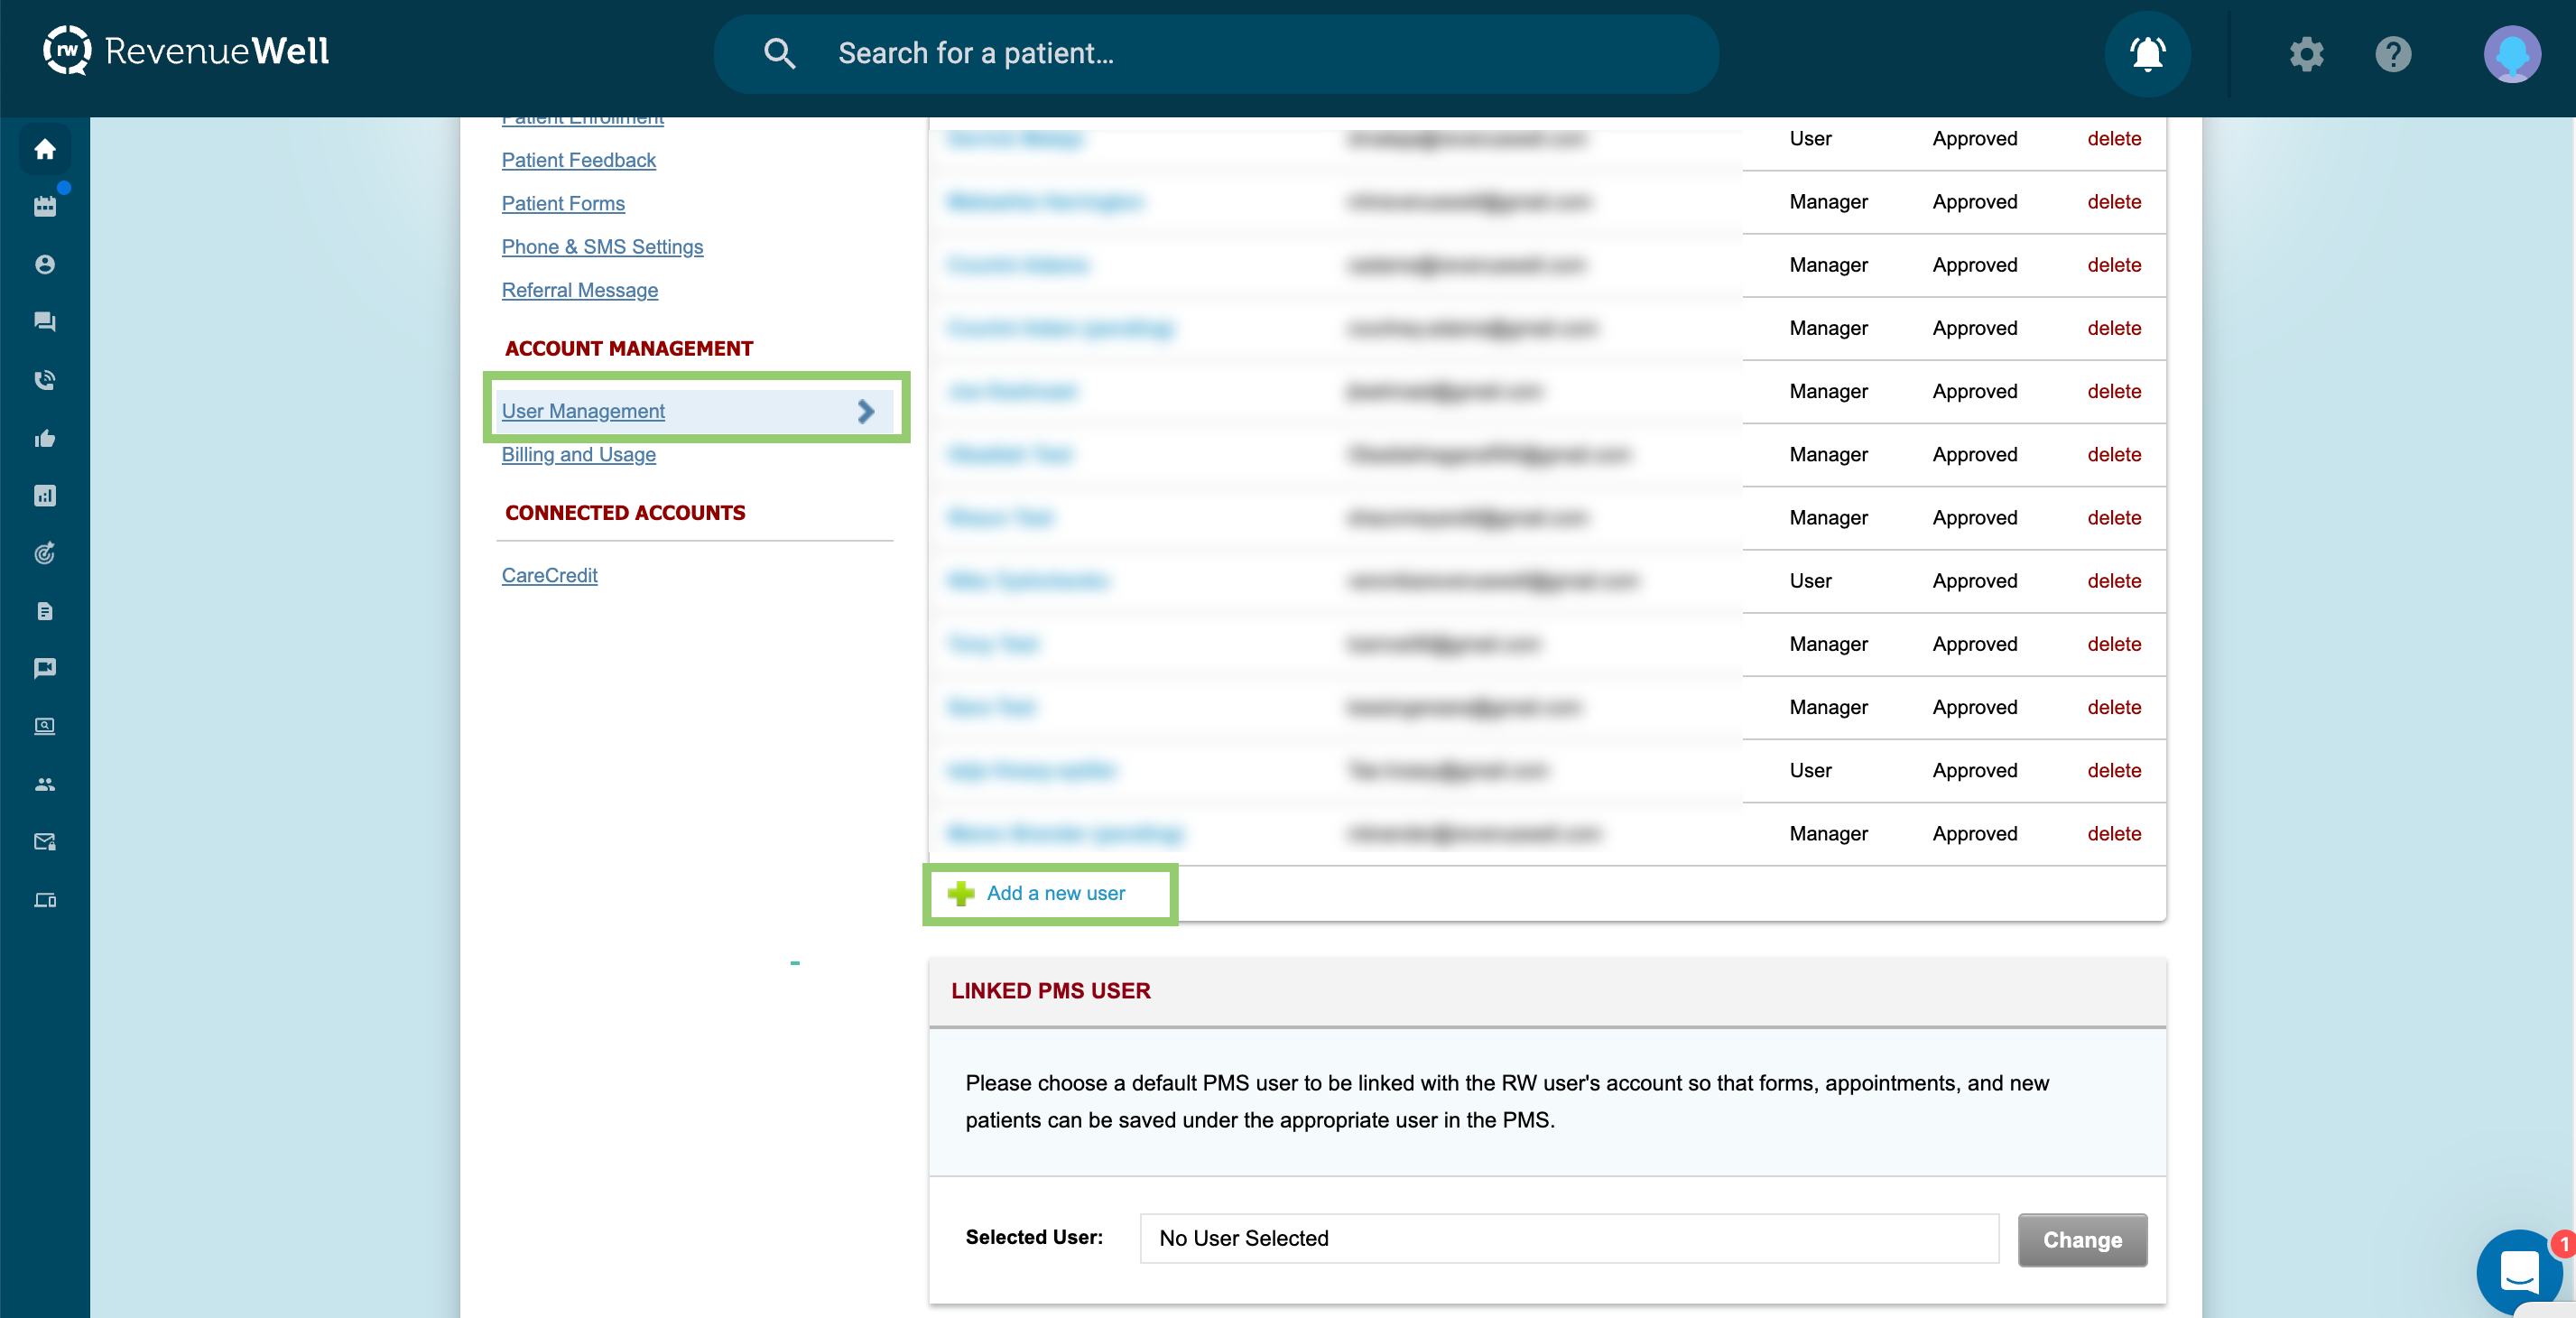Open Patient Forms settings
This screenshot has height=1318, width=2576.
click(x=563, y=203)
